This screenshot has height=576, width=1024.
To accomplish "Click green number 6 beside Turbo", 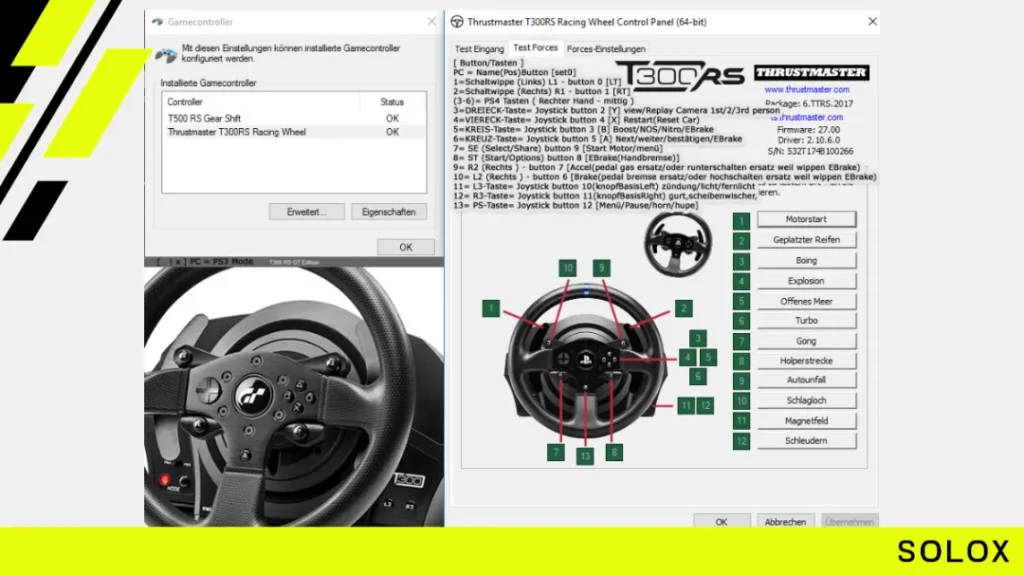I will pyautogui.click(x=741, y=321).
